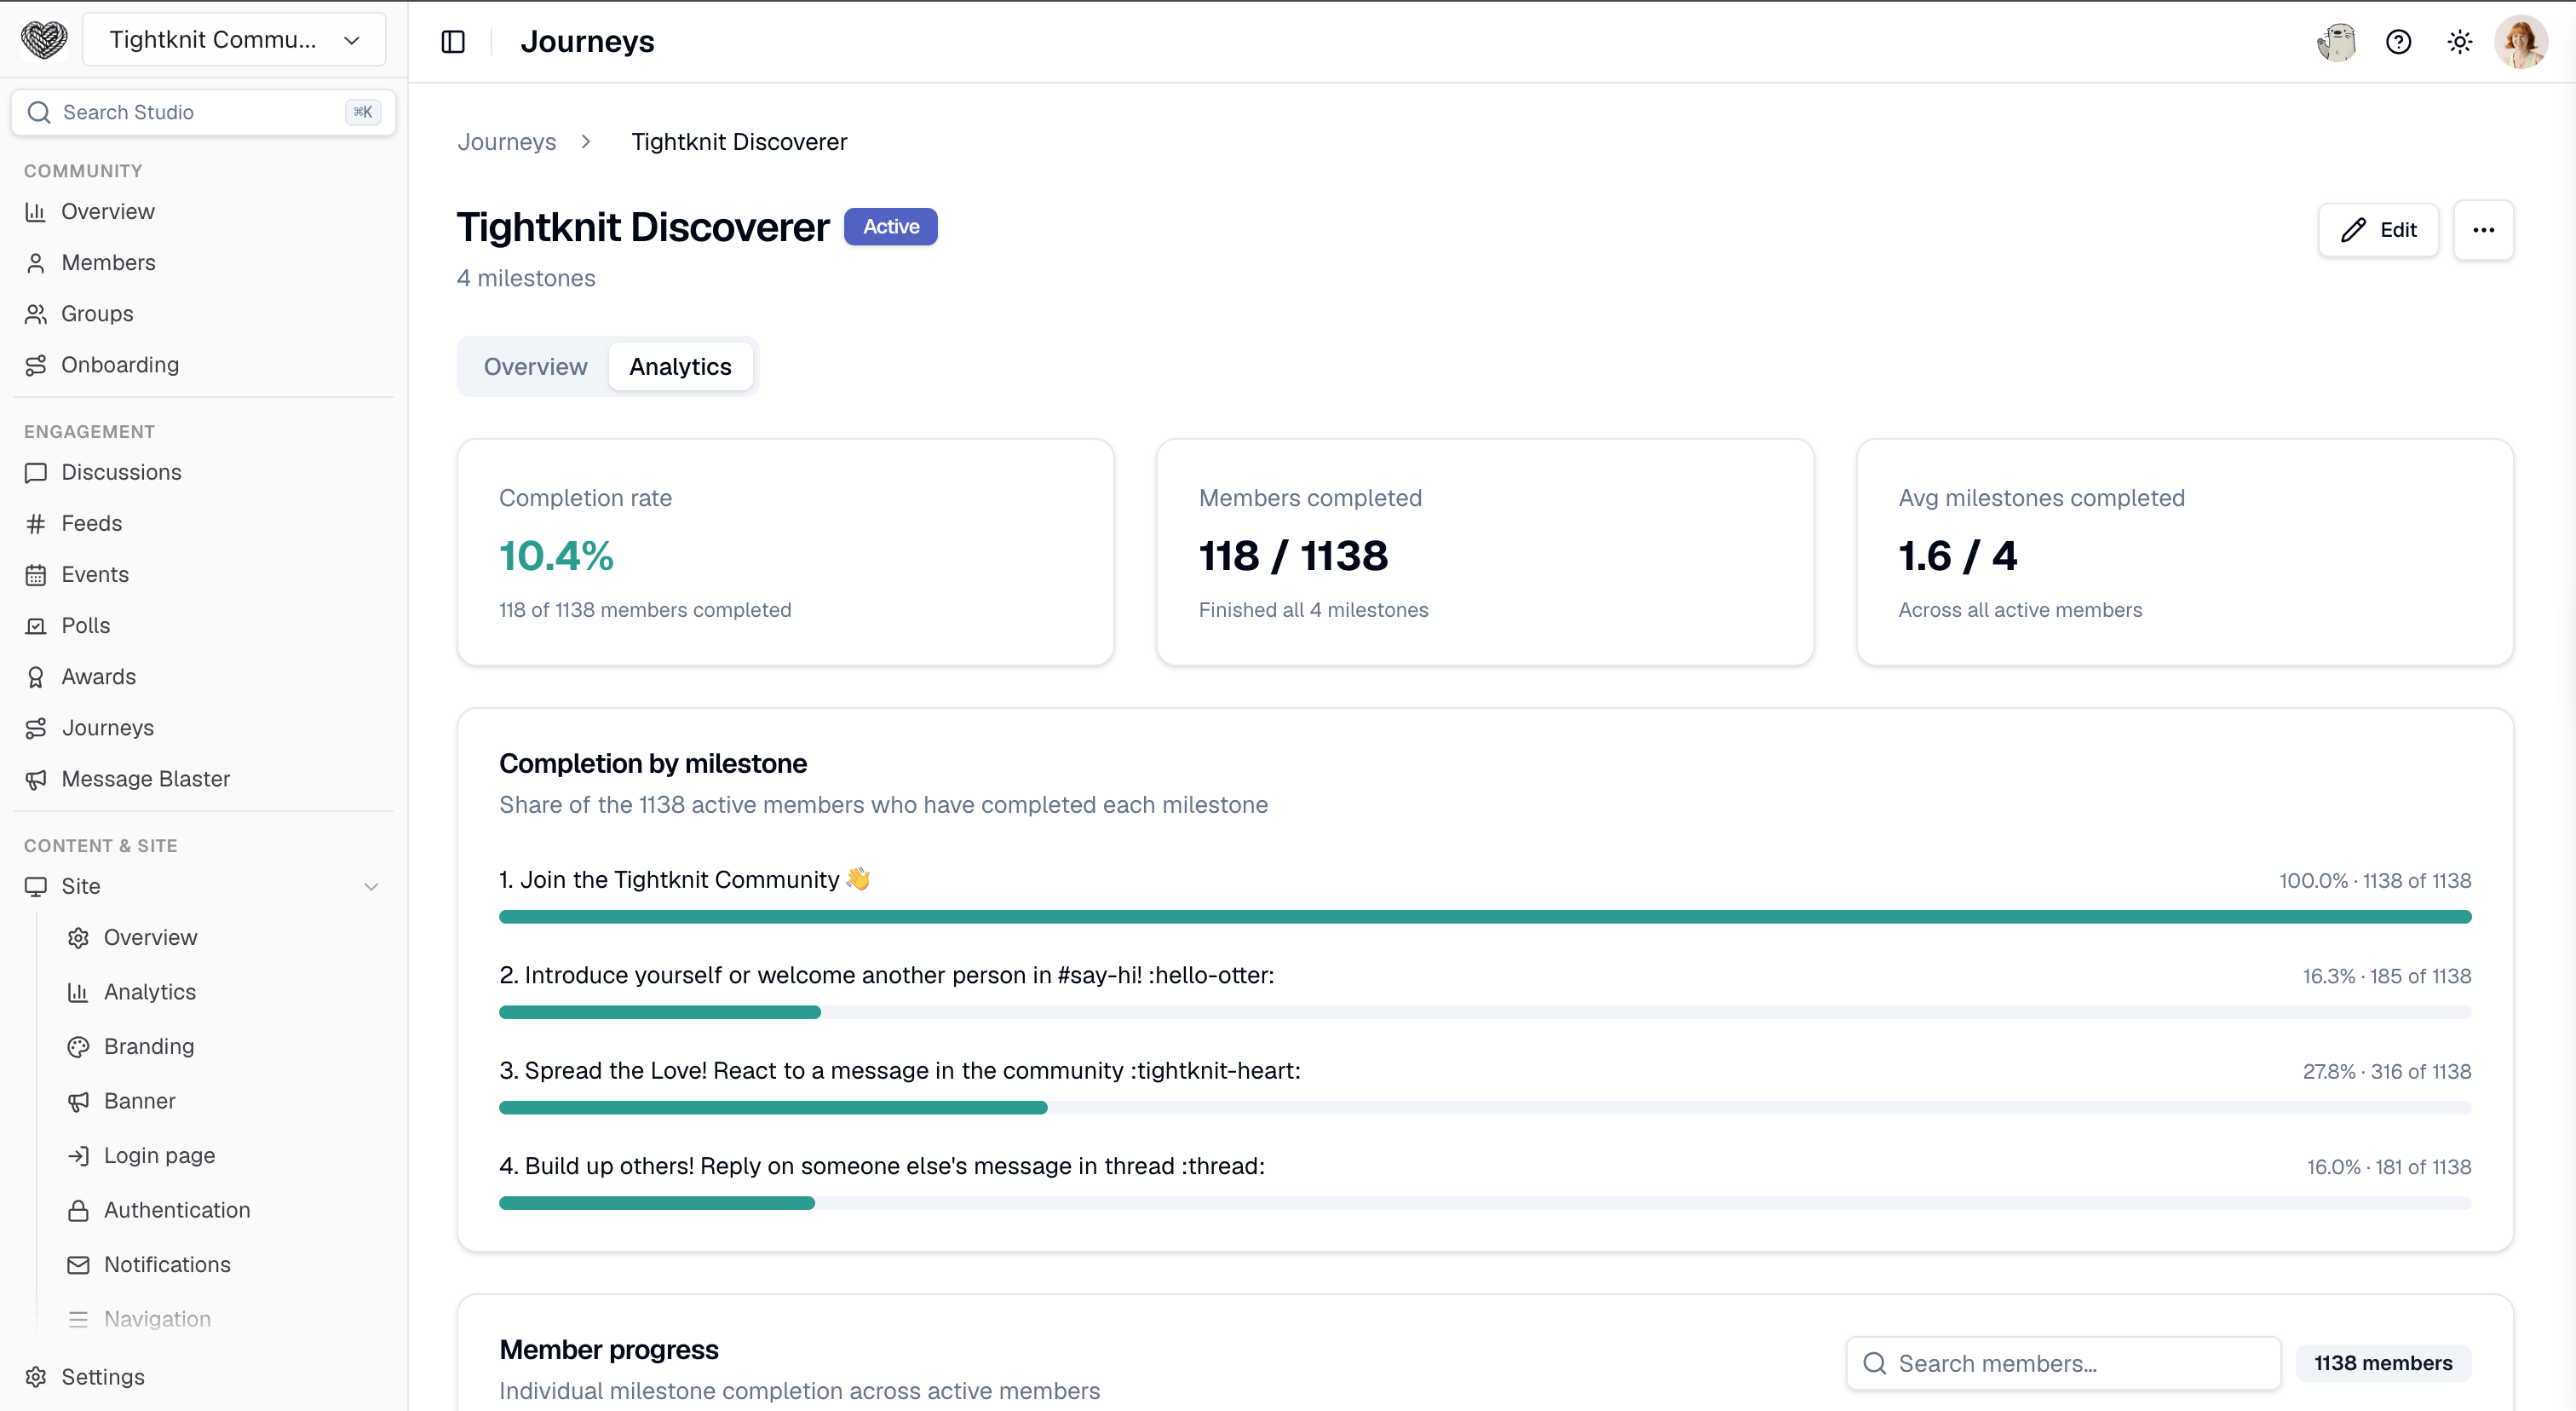
Task: Focus the Search members field
Action: pyautogui.click(x=2063, y=1363)
